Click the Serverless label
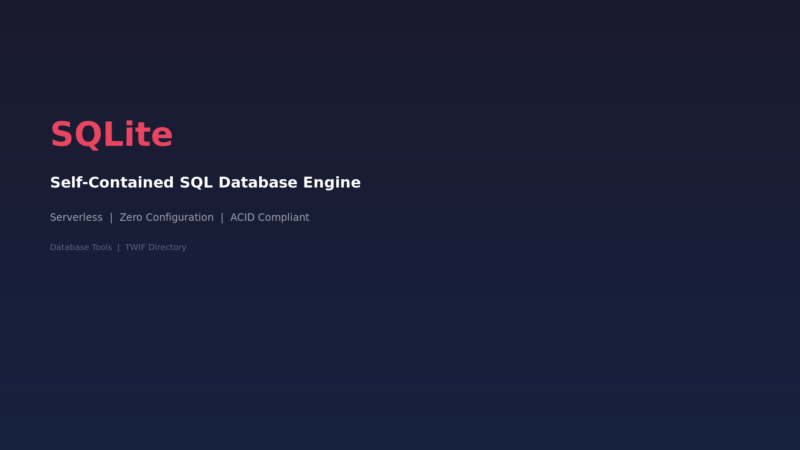This screenshot has width=800, height=450. tap(76, 217)
